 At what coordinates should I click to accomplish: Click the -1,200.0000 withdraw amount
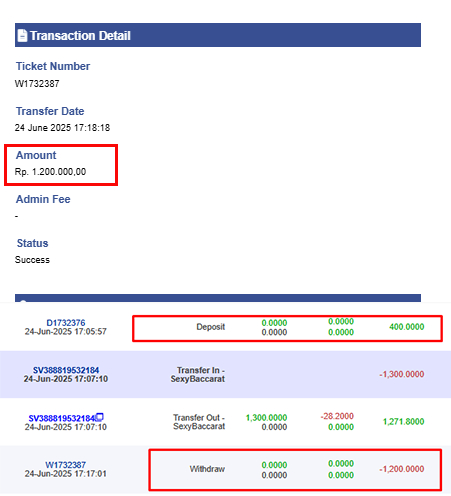point(402,469)
